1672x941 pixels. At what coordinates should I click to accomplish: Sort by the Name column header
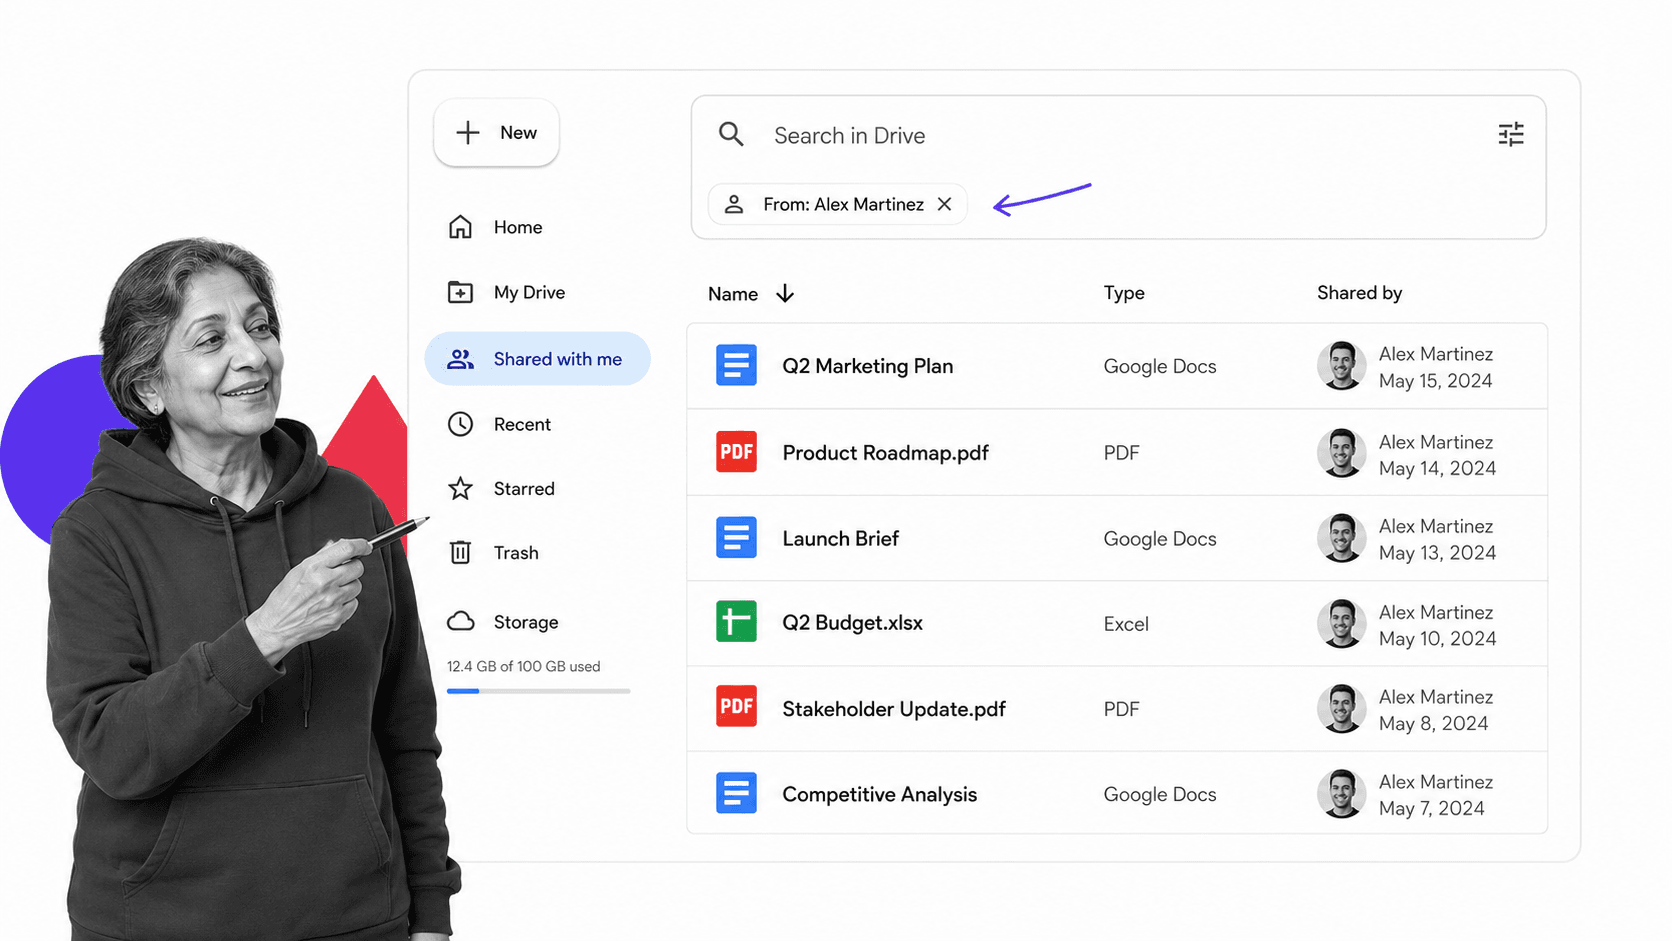[733, 294]
